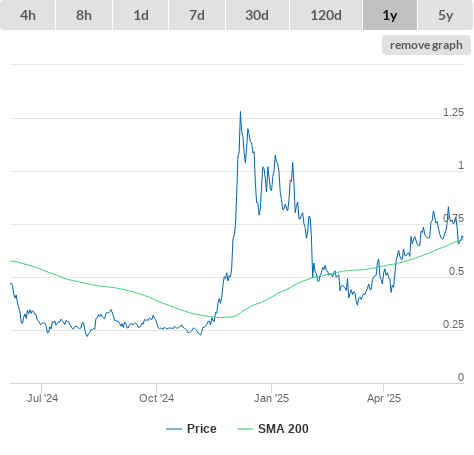Switch chart to 30d range
The image size is (474, 455).
[x=257, y=15]
